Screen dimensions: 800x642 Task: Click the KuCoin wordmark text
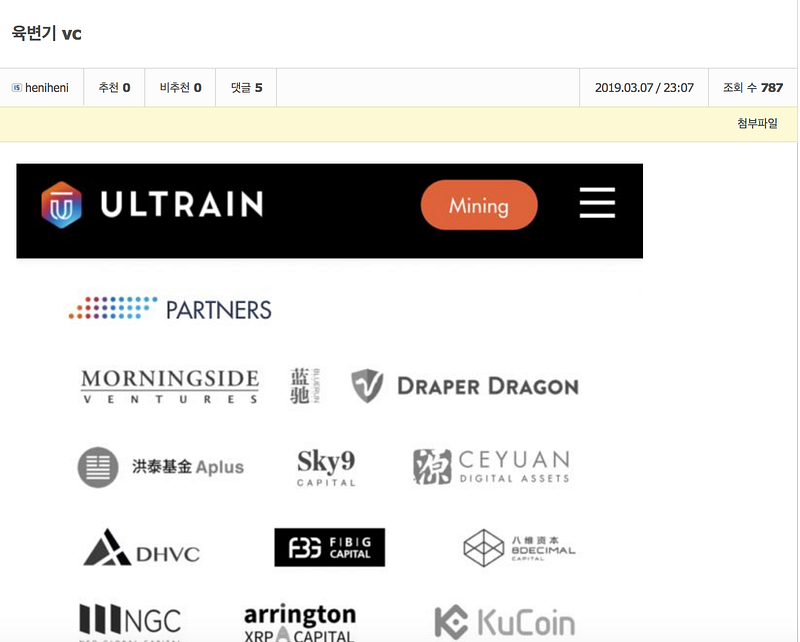click(526, 622)
